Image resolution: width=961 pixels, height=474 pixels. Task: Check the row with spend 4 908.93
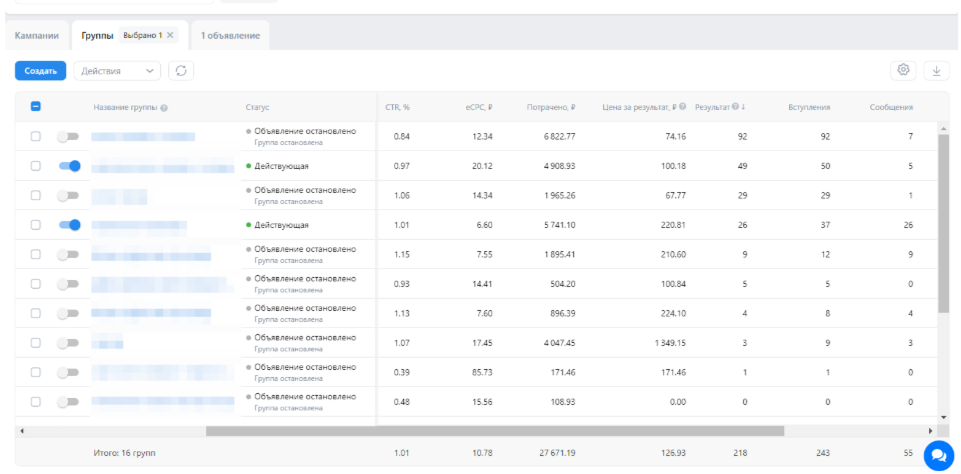(x=36, y=166)
